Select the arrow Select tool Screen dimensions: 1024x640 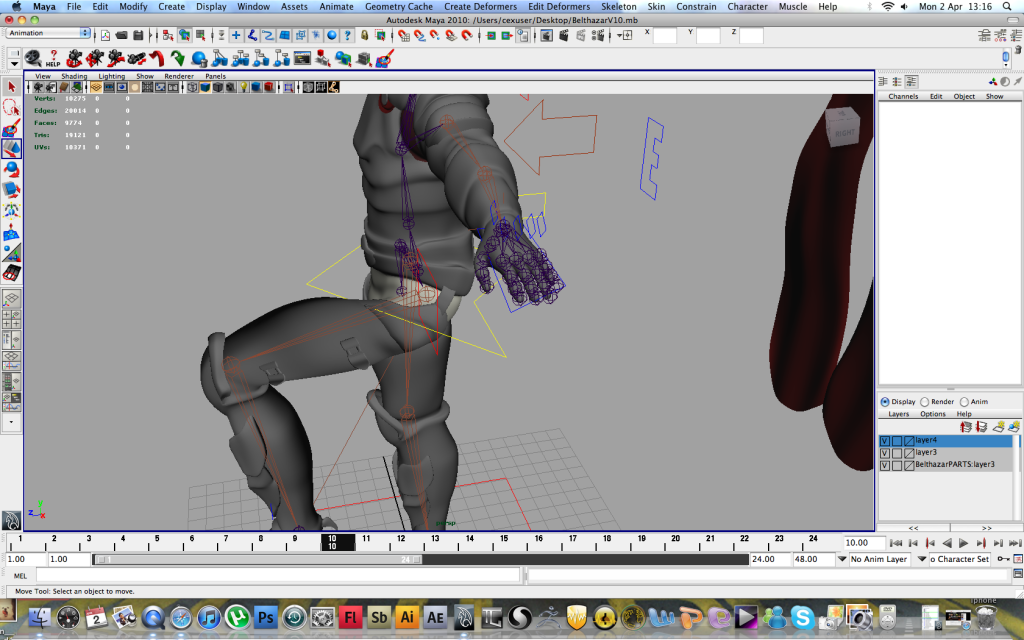point(11,88)
